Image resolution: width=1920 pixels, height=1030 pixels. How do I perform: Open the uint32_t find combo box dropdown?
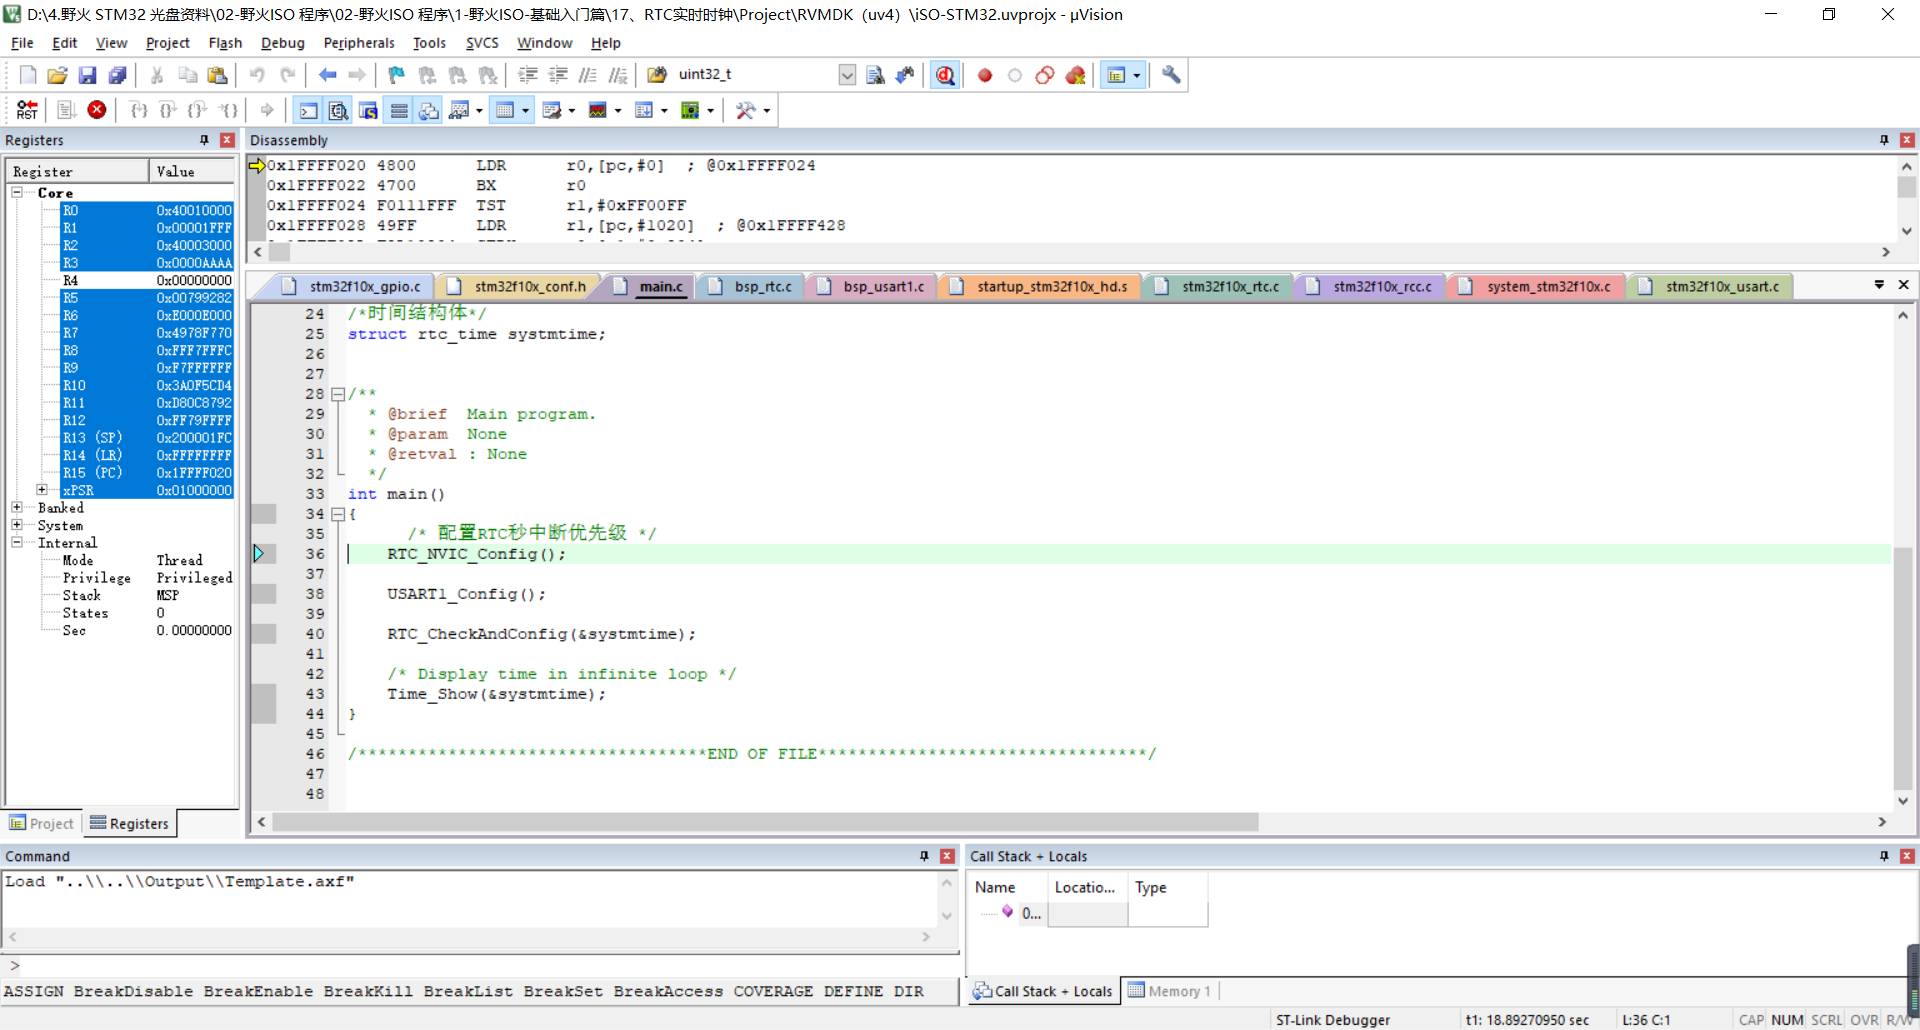[847, 75]
